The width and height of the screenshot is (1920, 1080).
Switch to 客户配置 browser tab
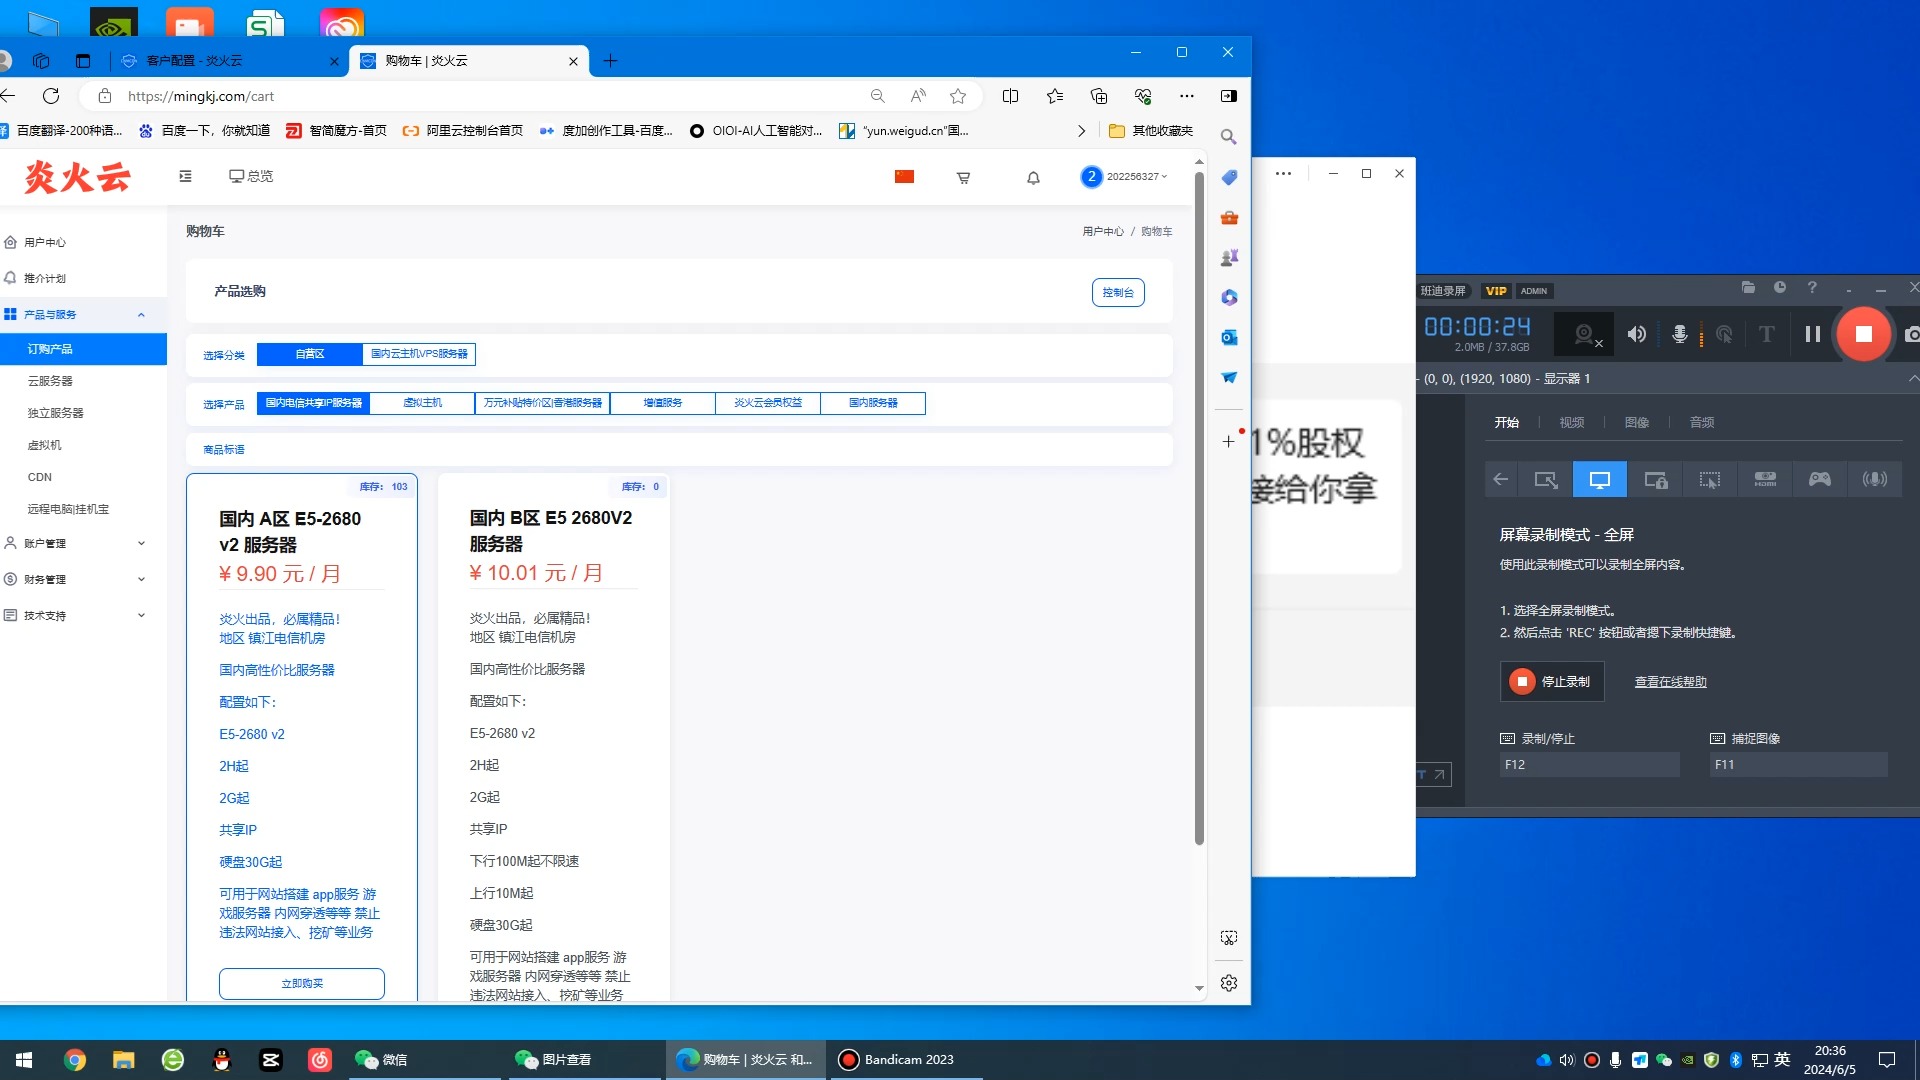pyautogui.click(x=229, y=61)
